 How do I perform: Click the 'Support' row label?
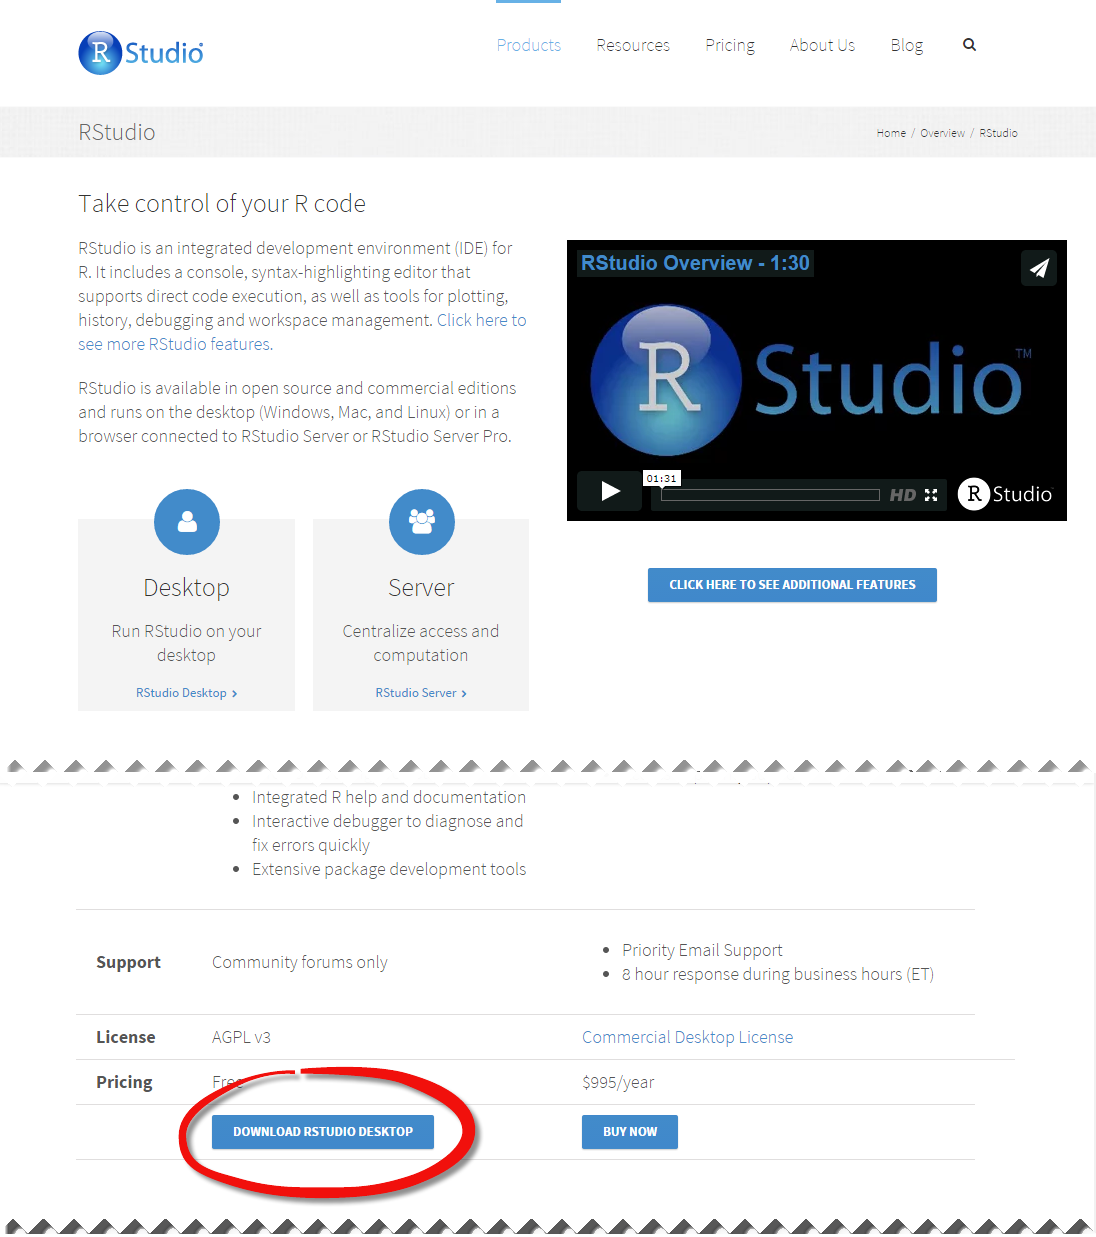tap(128, 962)
